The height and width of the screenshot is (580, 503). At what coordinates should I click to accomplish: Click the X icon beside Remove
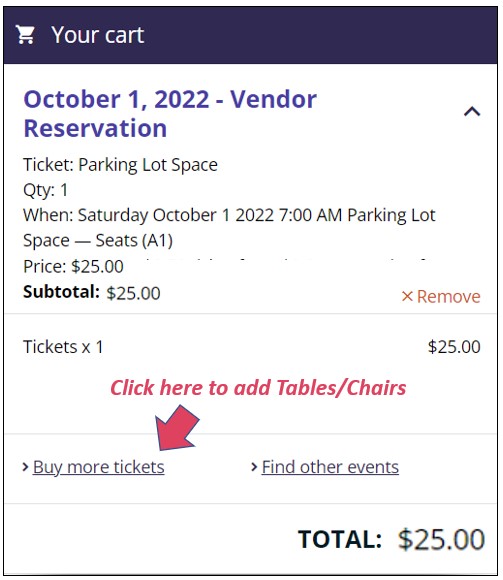[x=407, y=296]
